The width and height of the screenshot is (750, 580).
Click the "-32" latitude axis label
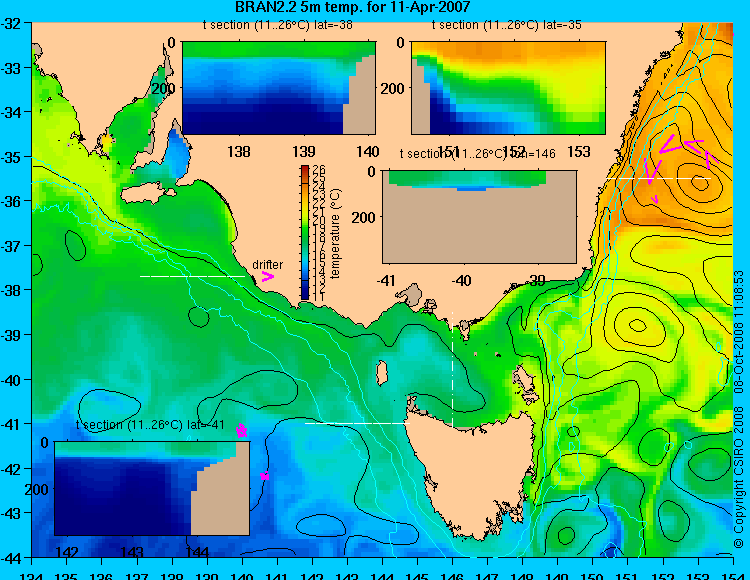point(11,23)
